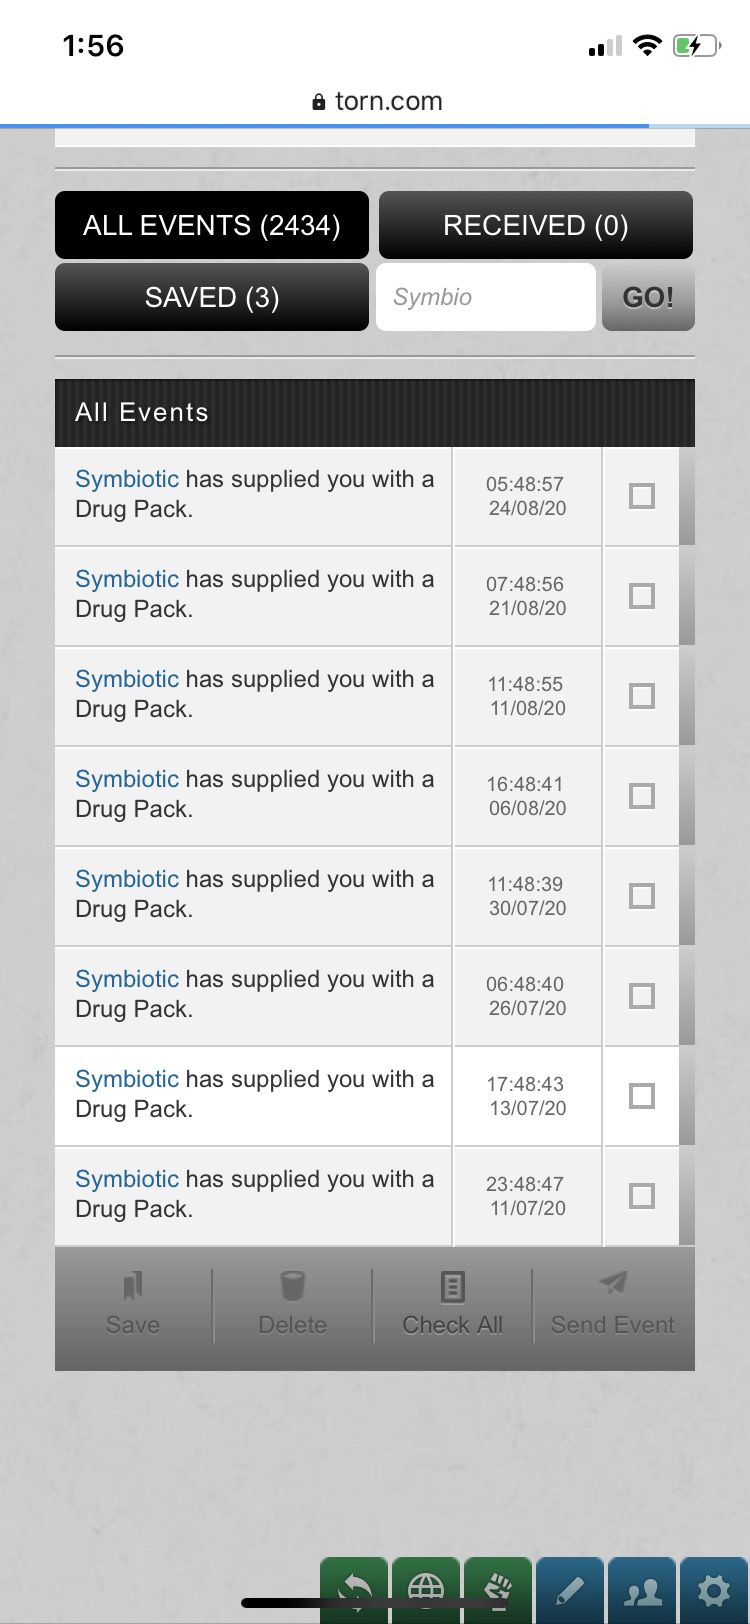
Task: Tap the raised fist icon
Action: point(498,1590)
